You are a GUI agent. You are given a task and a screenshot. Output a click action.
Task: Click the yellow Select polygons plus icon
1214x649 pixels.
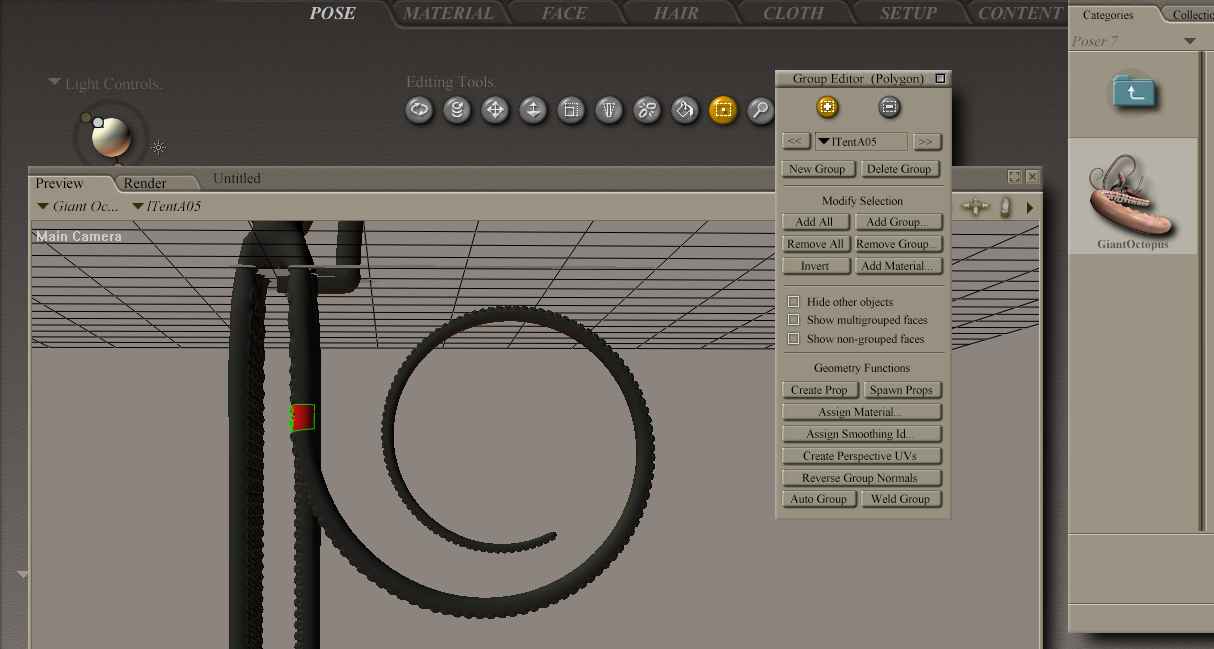pyautogui.click(x=827, y=107)
